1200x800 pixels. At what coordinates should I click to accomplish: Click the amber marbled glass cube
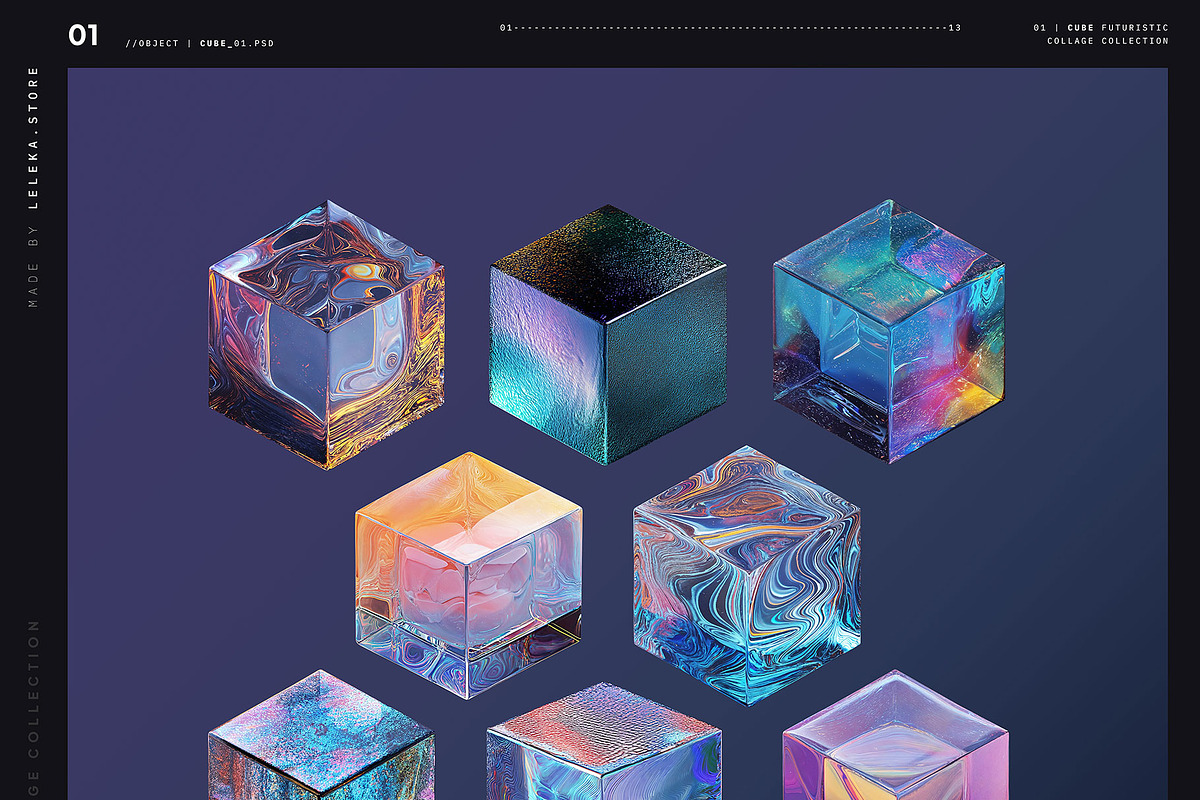tap(327, 335)
